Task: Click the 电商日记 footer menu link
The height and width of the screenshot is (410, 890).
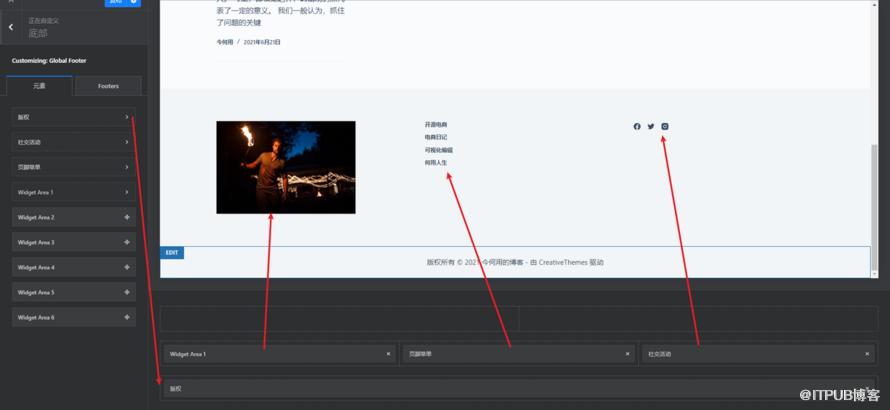Action: coord(436,137)
